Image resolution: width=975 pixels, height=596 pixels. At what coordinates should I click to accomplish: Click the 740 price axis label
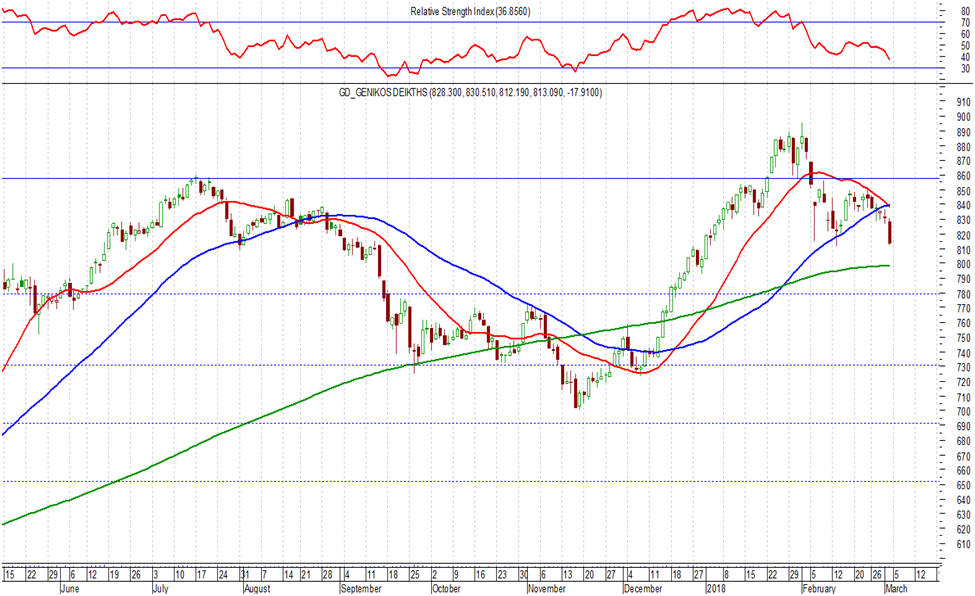[963, 353]
